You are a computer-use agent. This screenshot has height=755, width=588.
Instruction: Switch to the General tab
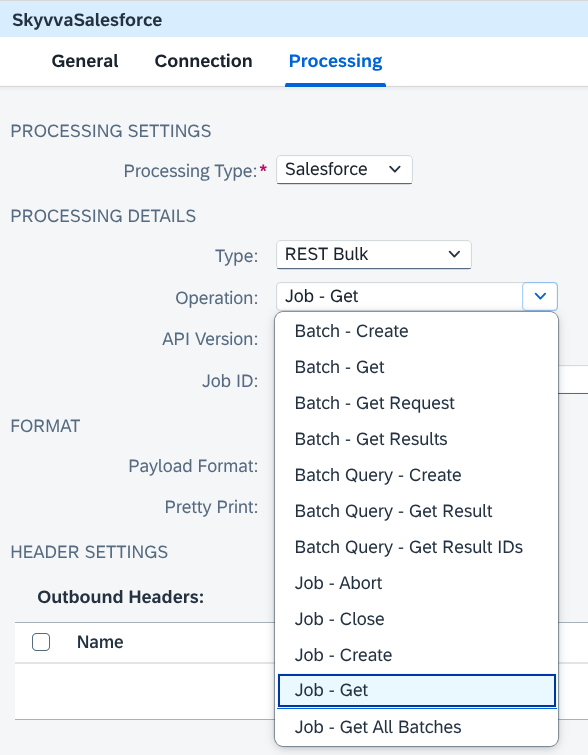coord(85,61)
